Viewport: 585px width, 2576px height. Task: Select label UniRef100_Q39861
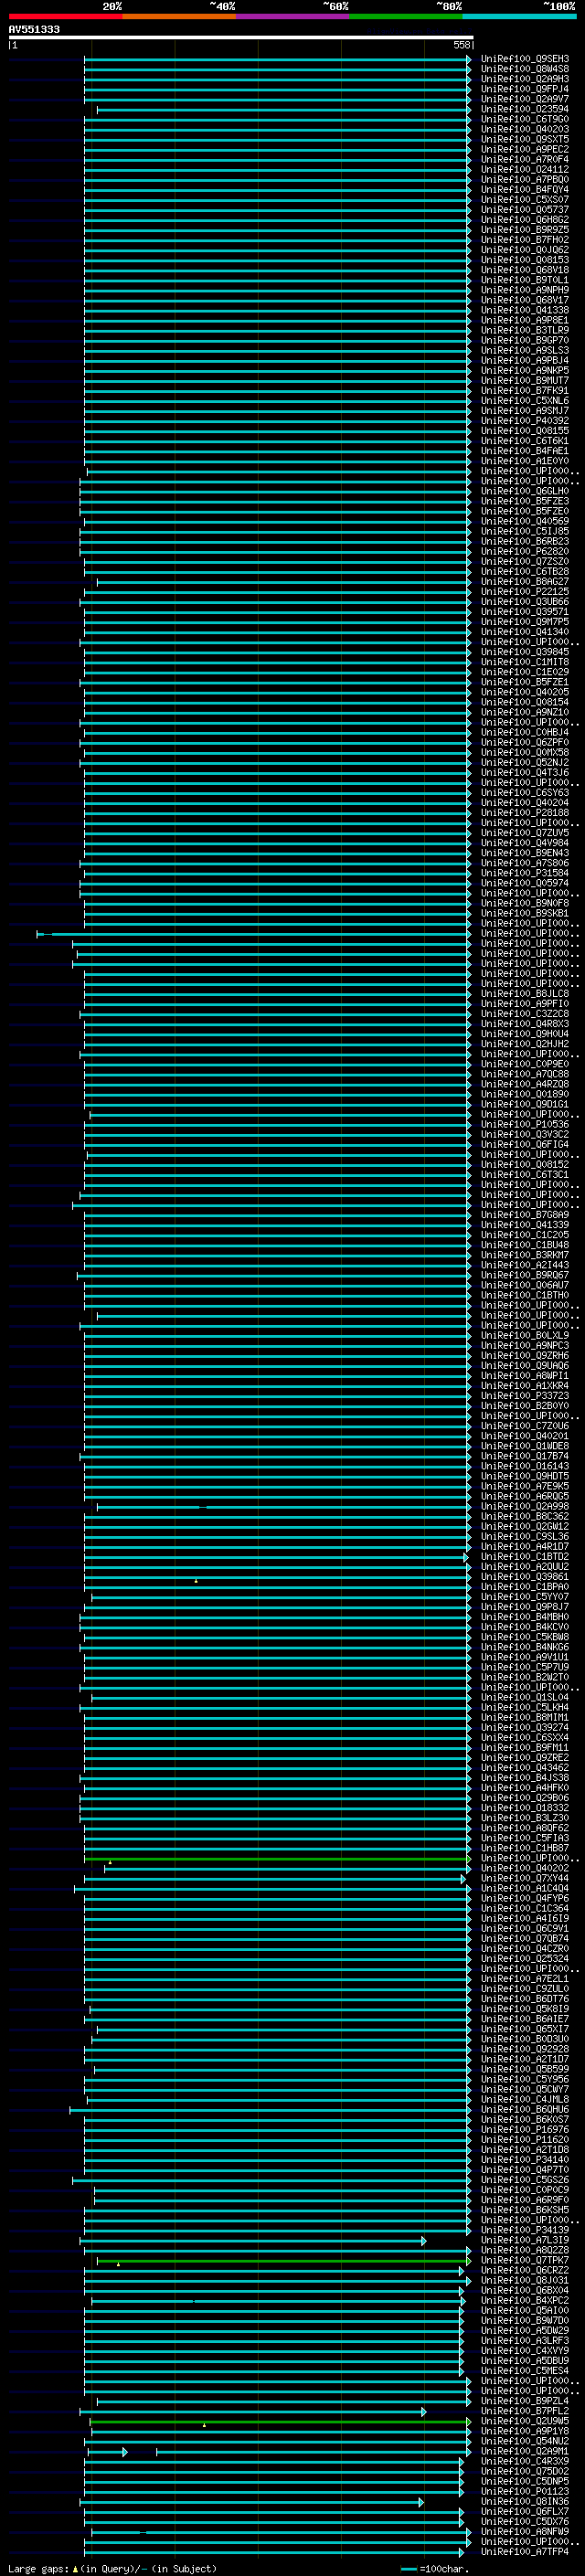click(525, 1577)
